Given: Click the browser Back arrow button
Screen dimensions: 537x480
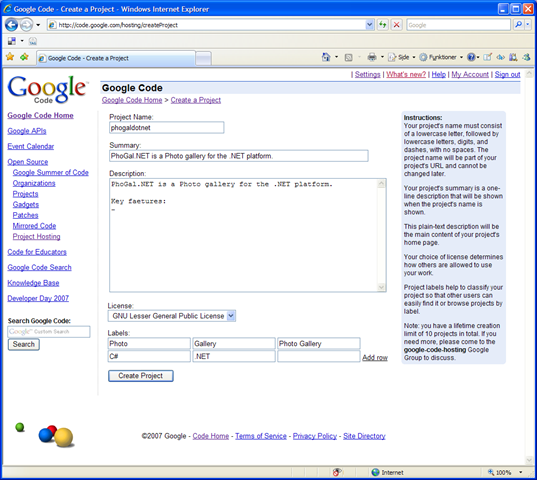Looking at the screenshot, I should point(11,25).
